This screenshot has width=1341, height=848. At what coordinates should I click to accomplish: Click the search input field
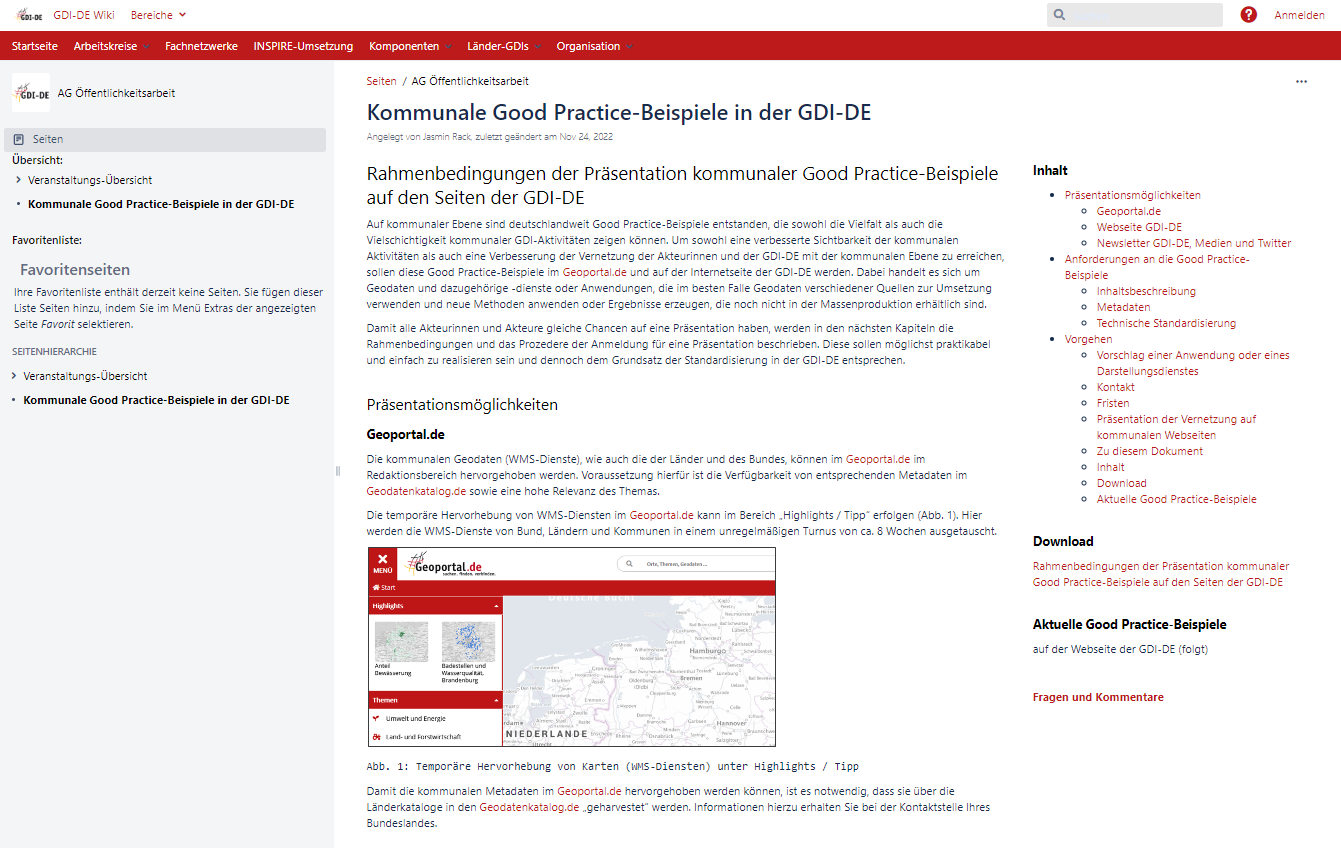click(x=1142, y=15)
